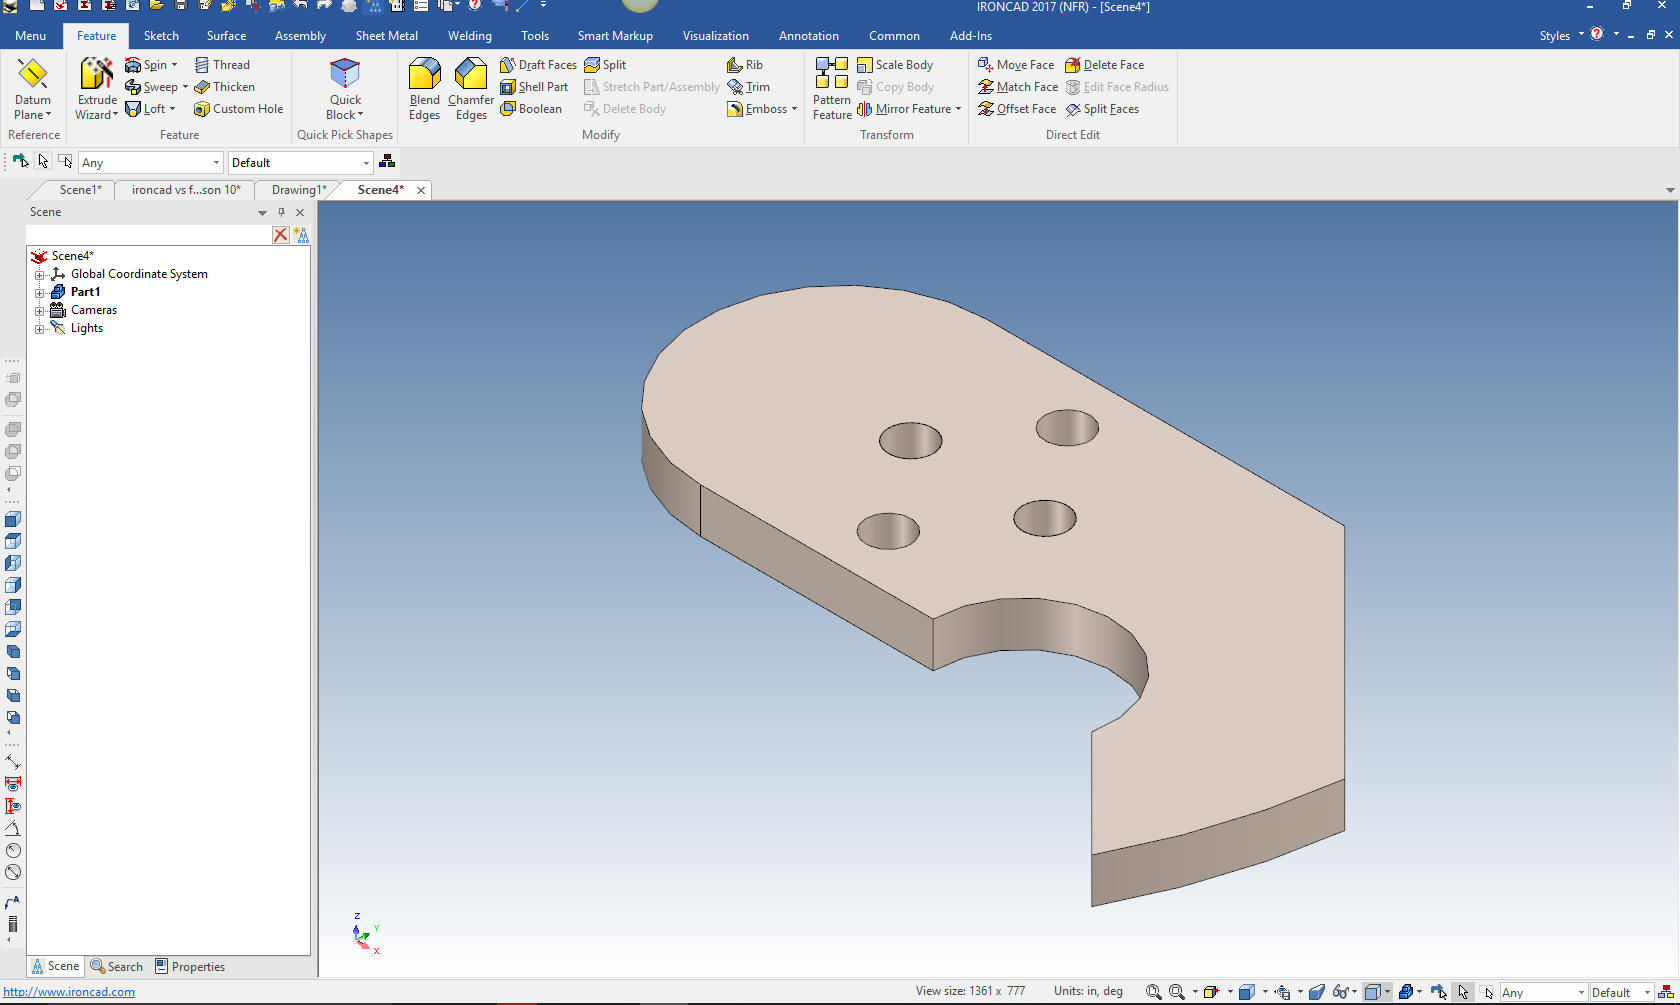Expand the Cameras tree node
Viewport: 1680px width, 1005px height.
40,310
